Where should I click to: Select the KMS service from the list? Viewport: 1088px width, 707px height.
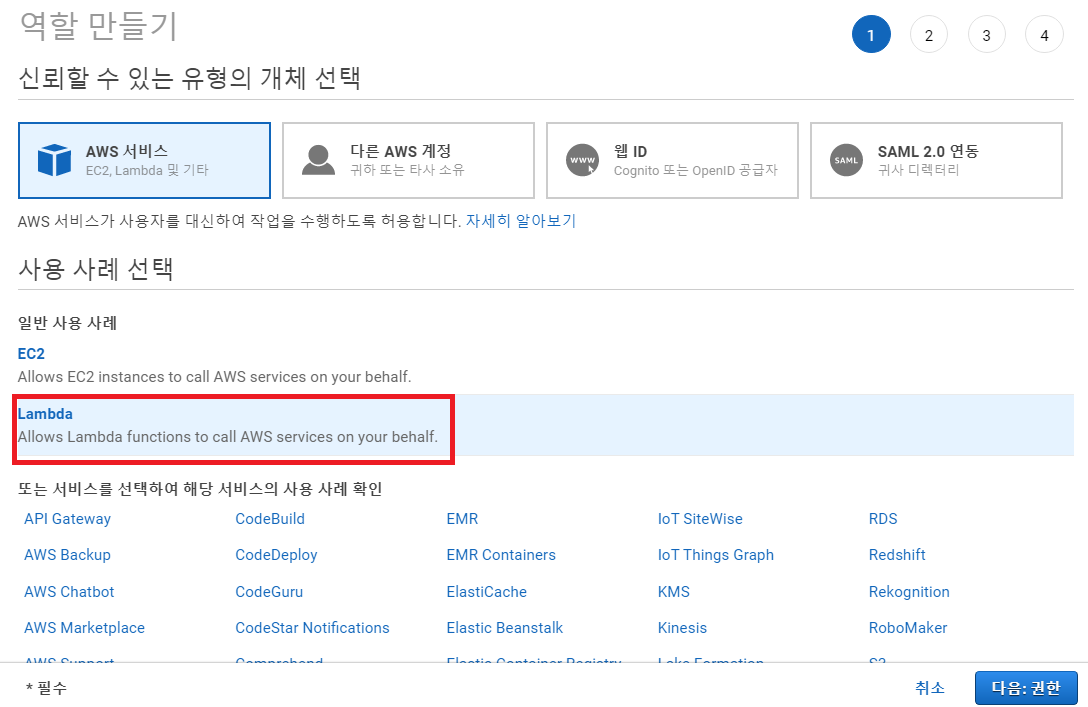point(674,591)
